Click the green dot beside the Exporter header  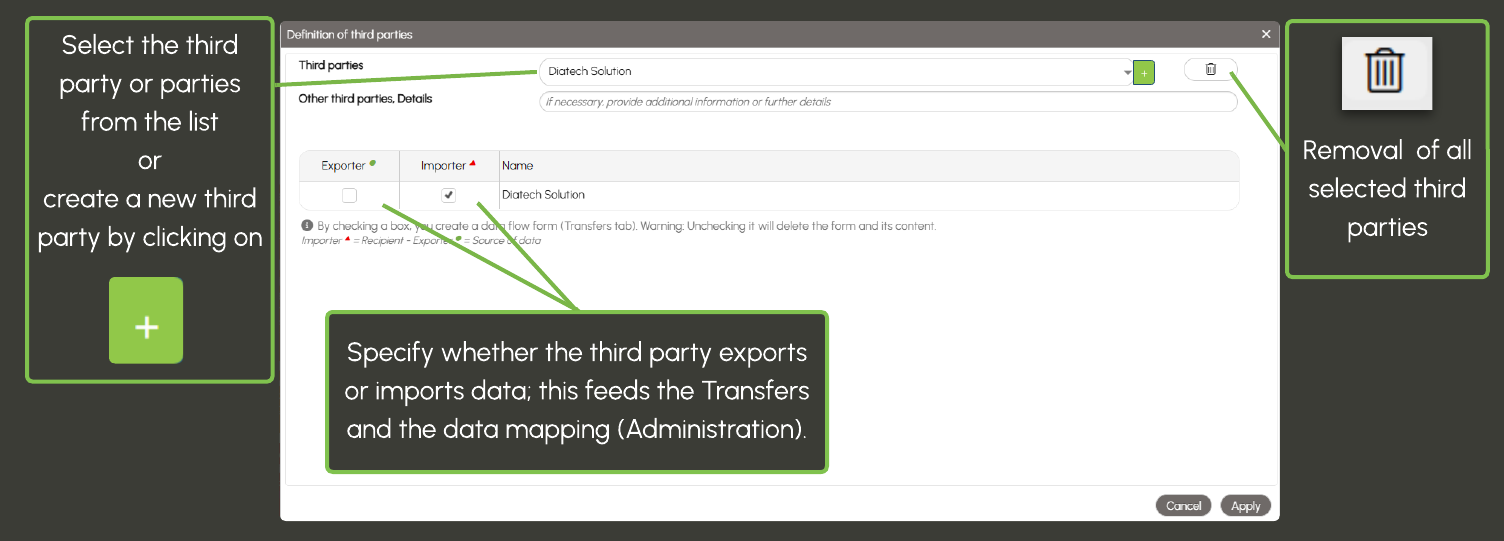click(373, 163)
